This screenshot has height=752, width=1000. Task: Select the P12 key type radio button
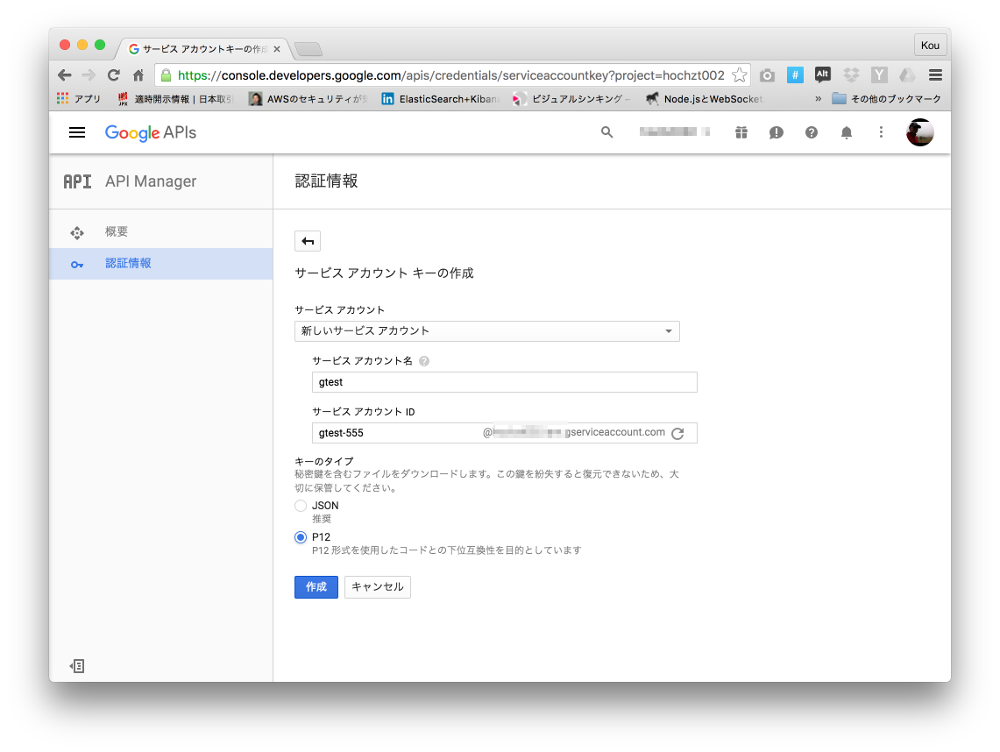pyautogui.click(x=300, y=537)
